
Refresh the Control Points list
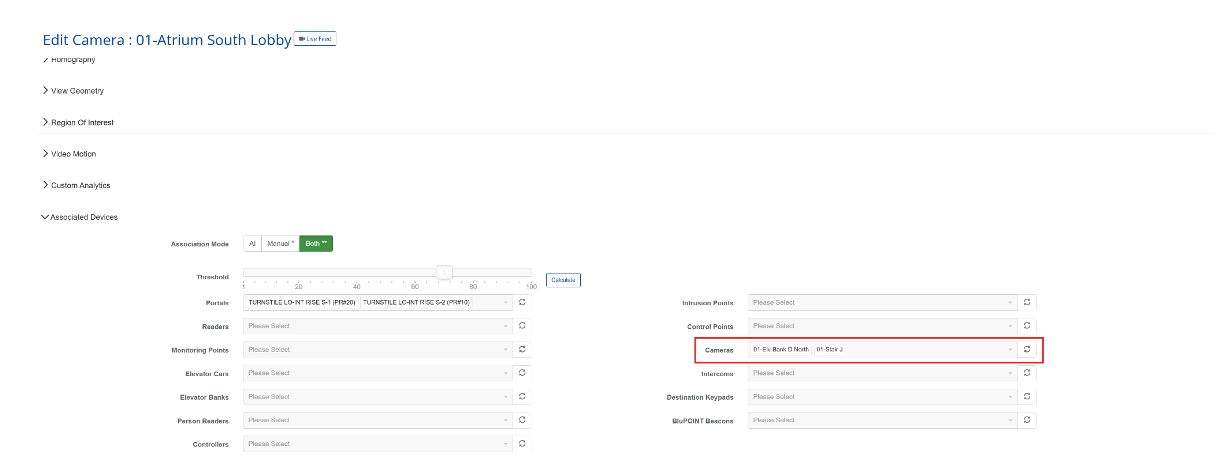[x=1027, y=326]
